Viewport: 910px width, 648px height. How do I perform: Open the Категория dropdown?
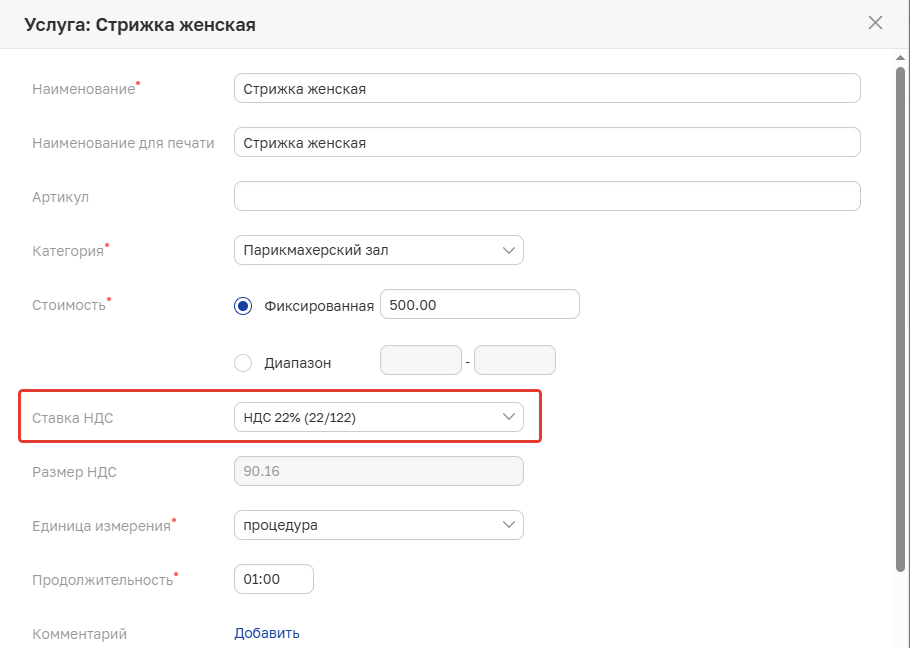click(378, 250)
